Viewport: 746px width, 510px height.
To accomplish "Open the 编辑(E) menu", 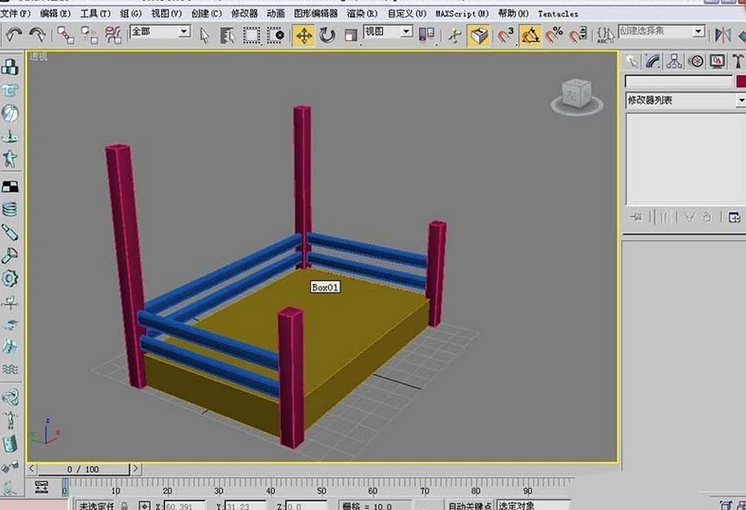I will (55, 13).
